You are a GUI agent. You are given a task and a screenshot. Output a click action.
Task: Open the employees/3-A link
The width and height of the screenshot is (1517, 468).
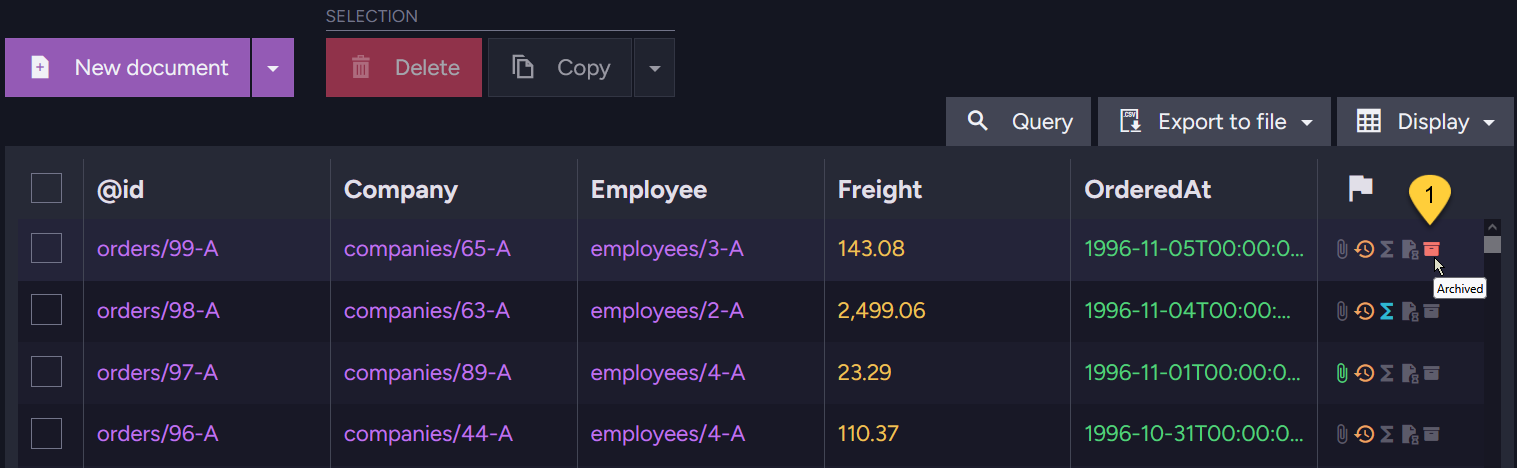(667, 249)
